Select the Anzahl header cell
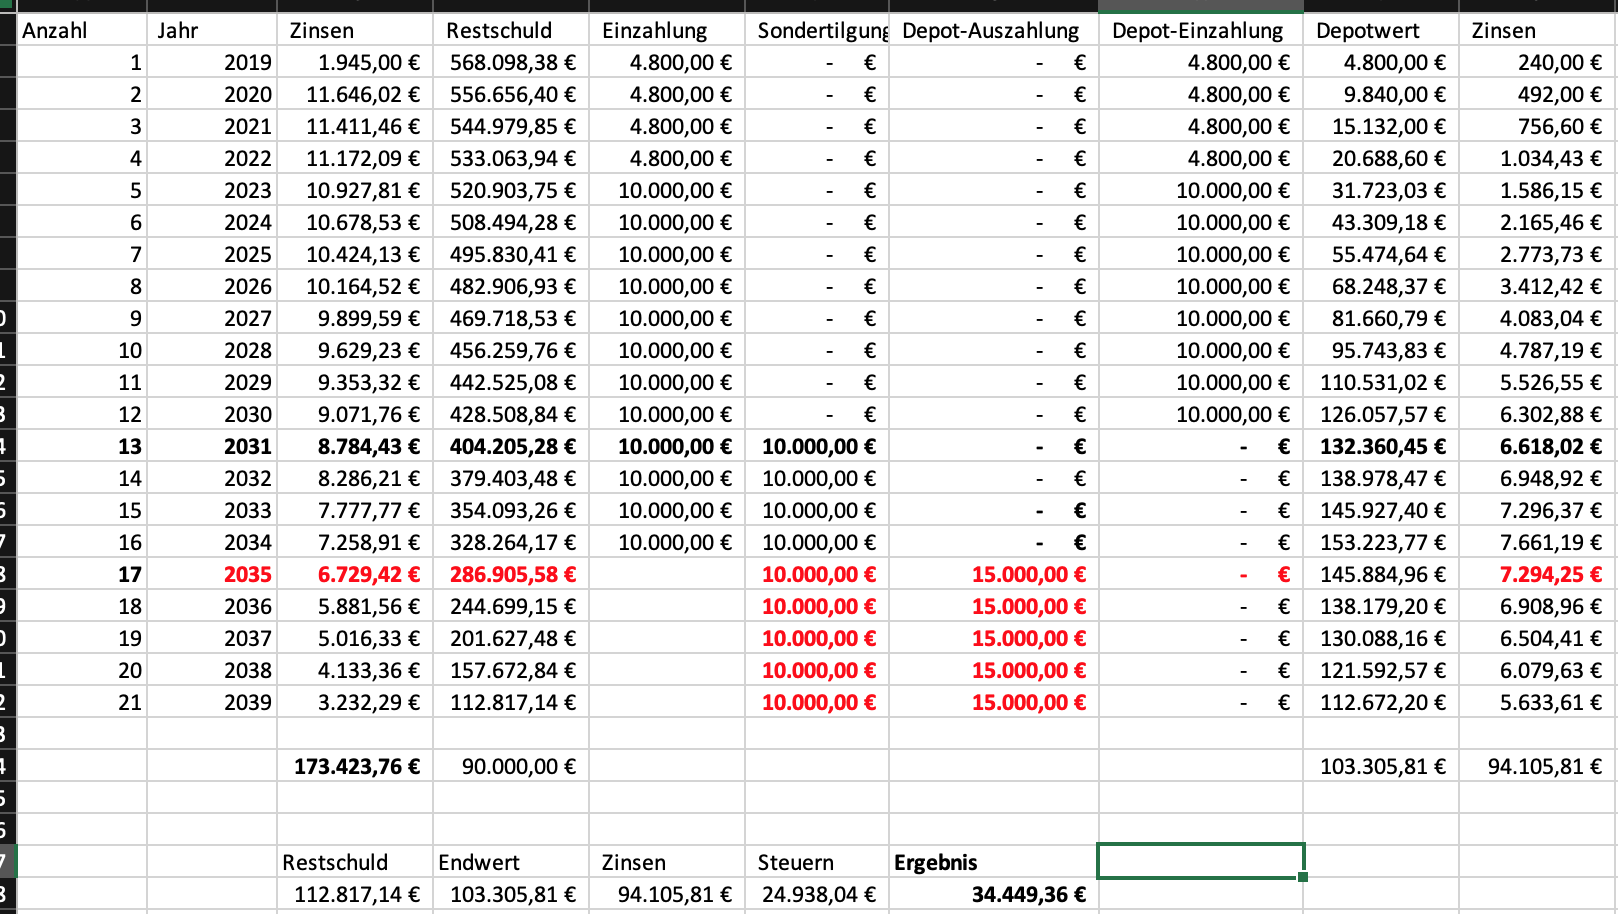Screen dimensions: 1618x914 pos(82,30)
